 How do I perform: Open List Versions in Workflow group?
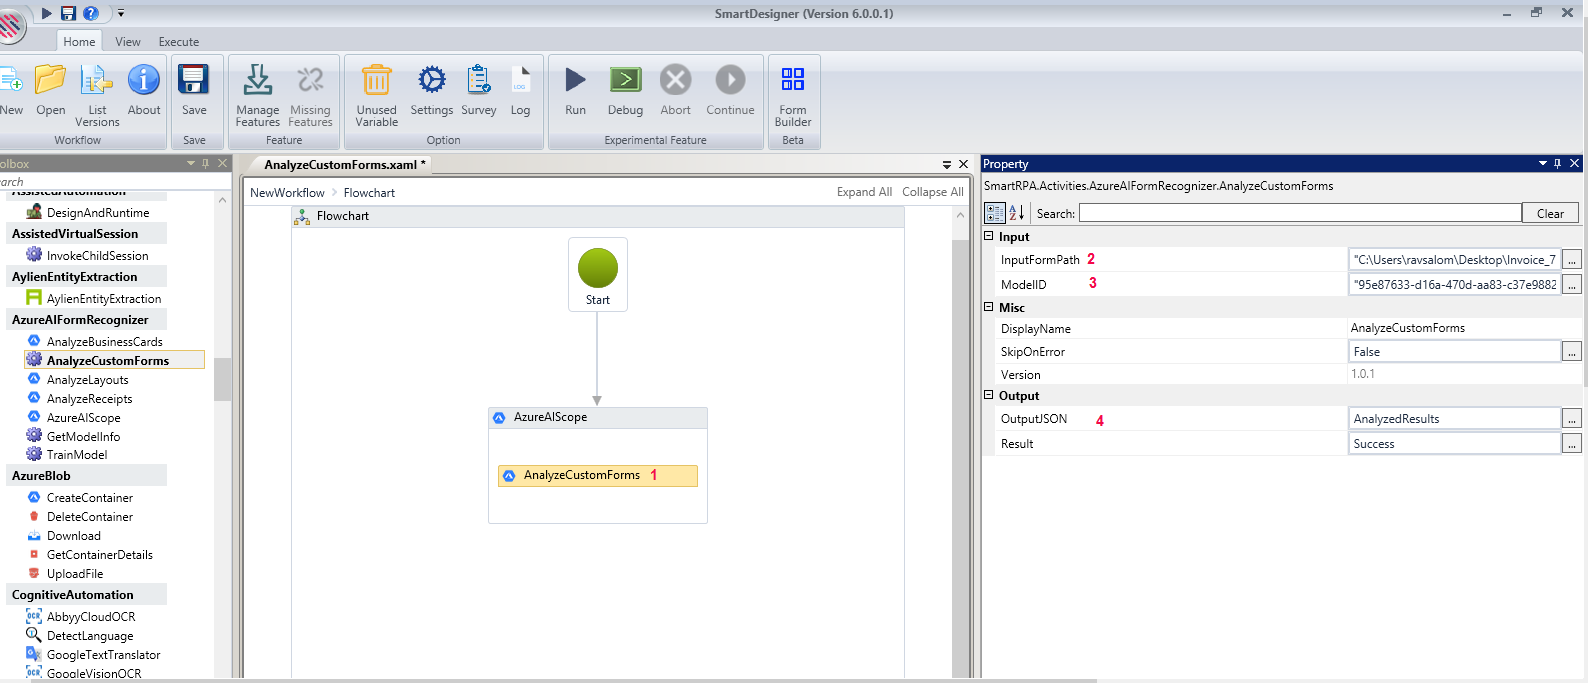[97, 80]
